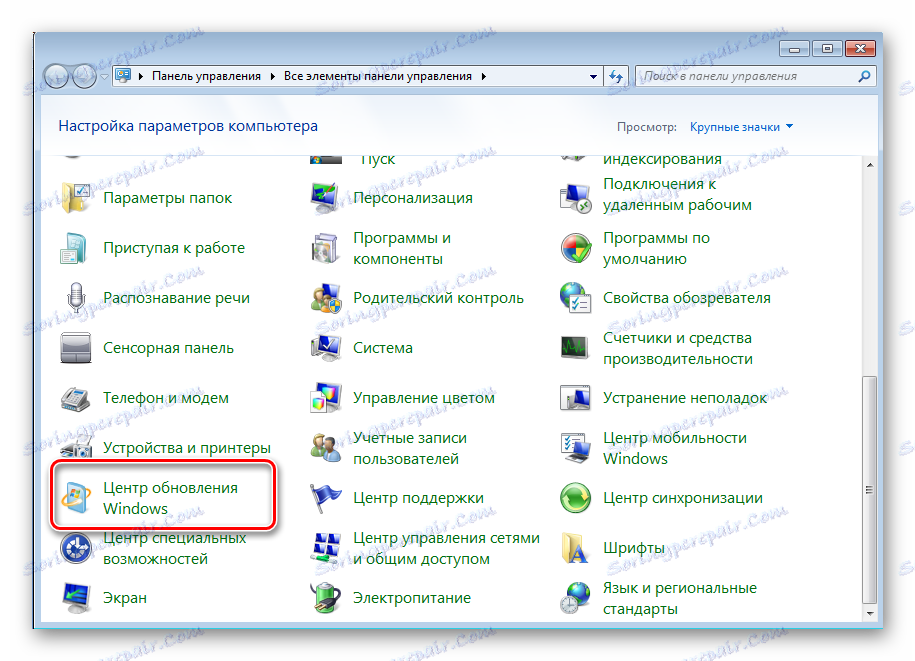
Task: Click the Программы по умолчанию icon
Action: pos(576,248)
